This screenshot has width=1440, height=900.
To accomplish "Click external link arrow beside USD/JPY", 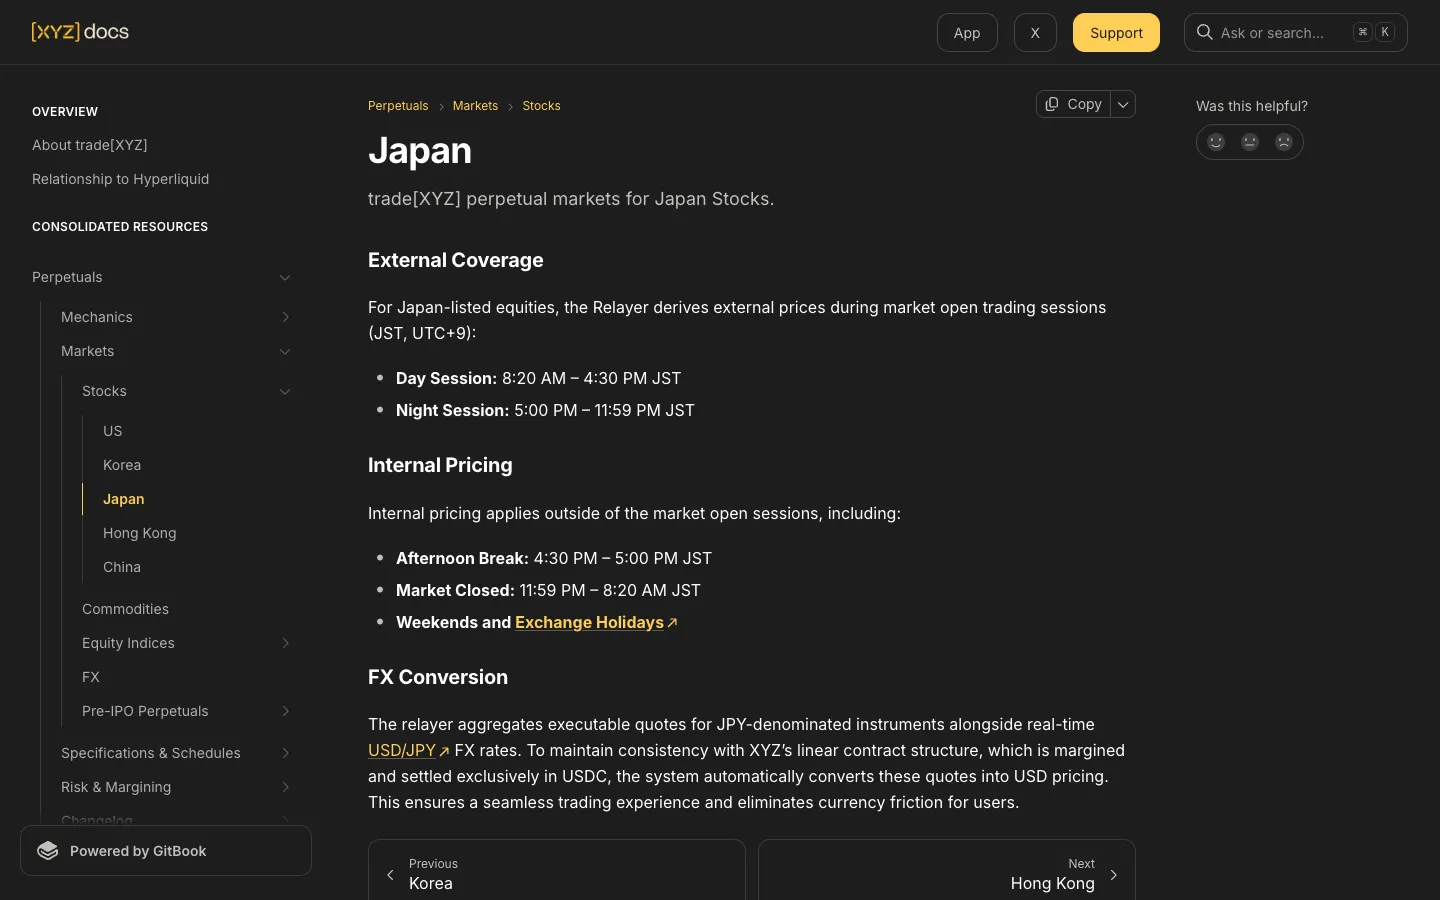I will pyautogui.click(x=444, y=751).
